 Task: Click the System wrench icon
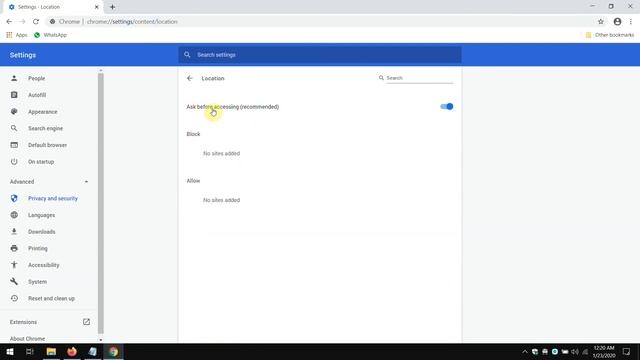click(x=14, y=282)
